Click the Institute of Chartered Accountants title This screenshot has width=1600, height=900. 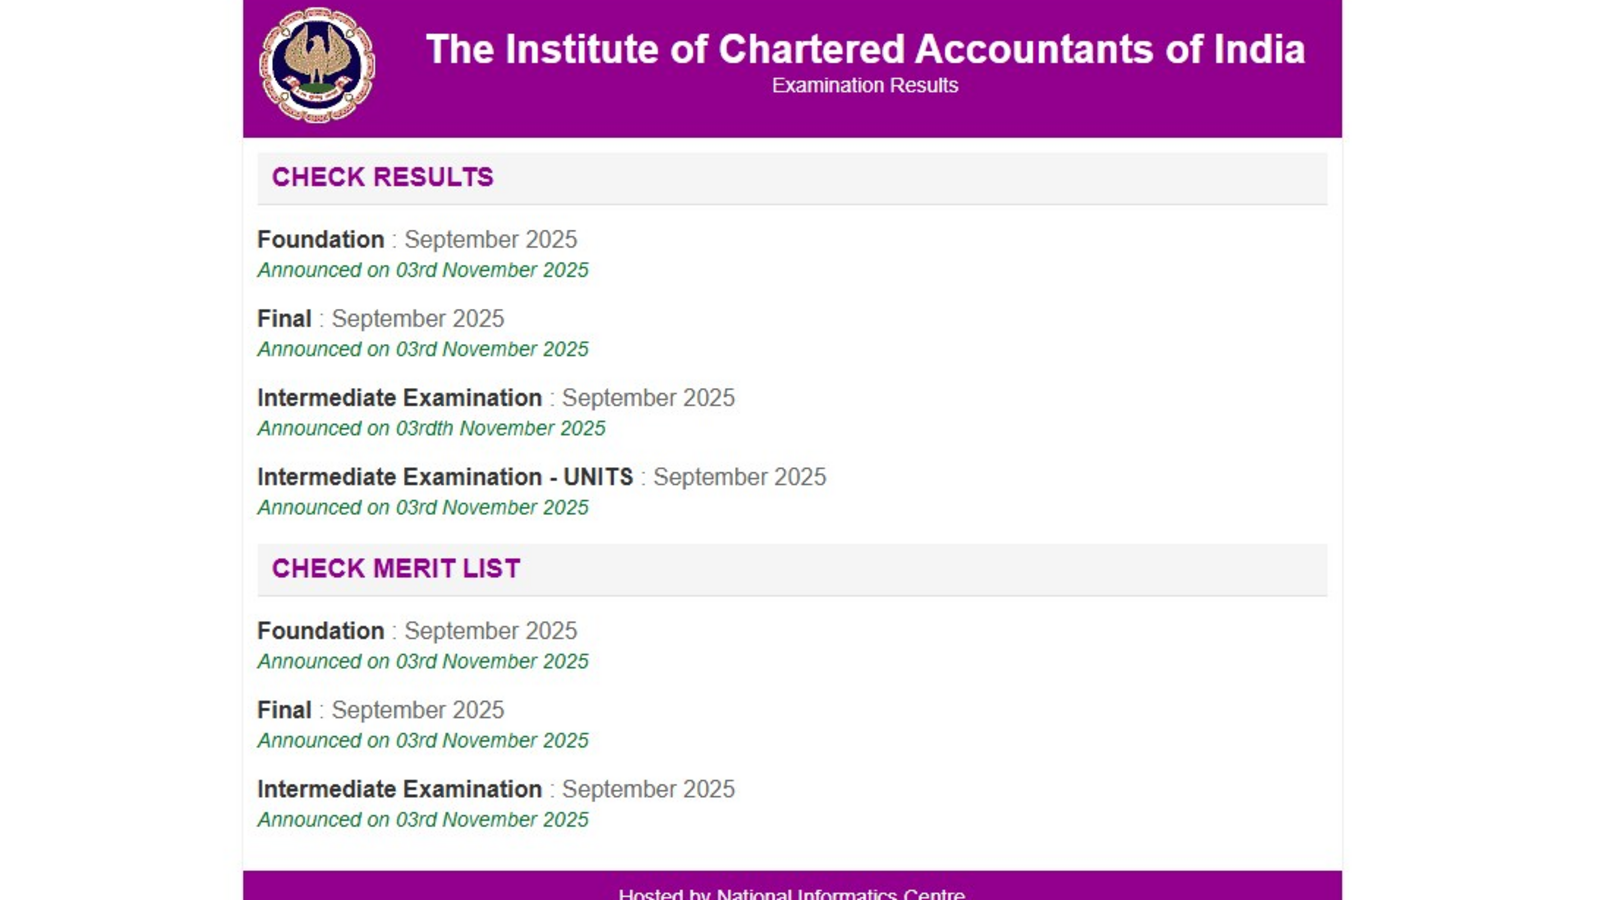[x=865, y=49]
